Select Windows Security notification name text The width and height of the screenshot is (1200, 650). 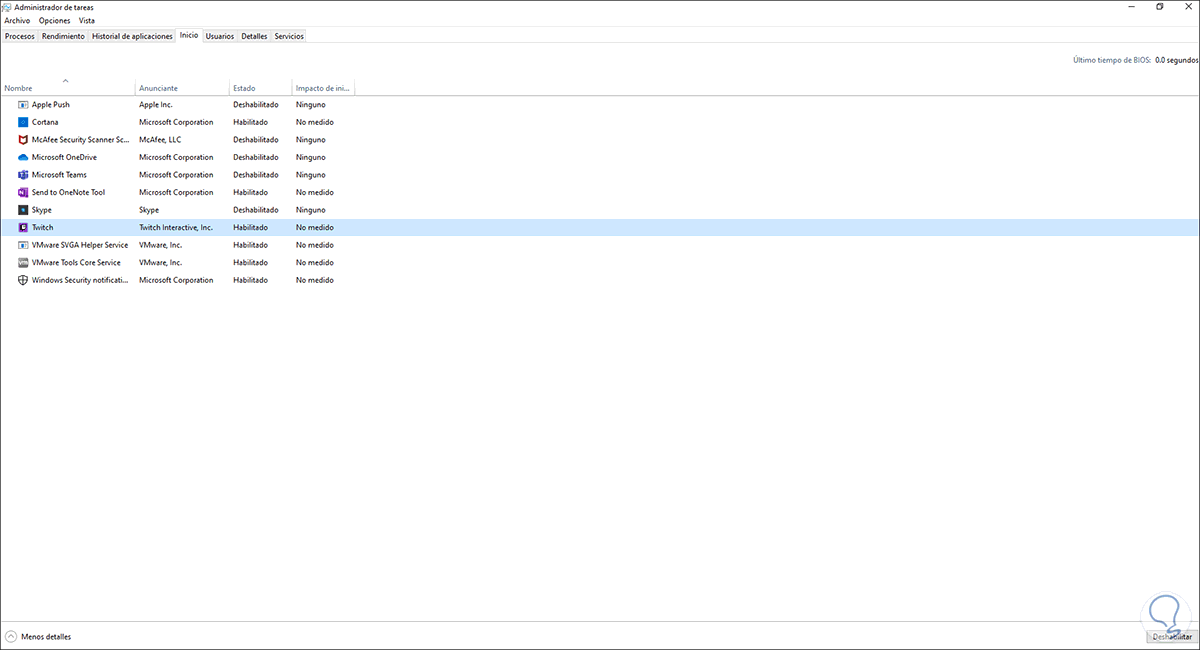81,280
